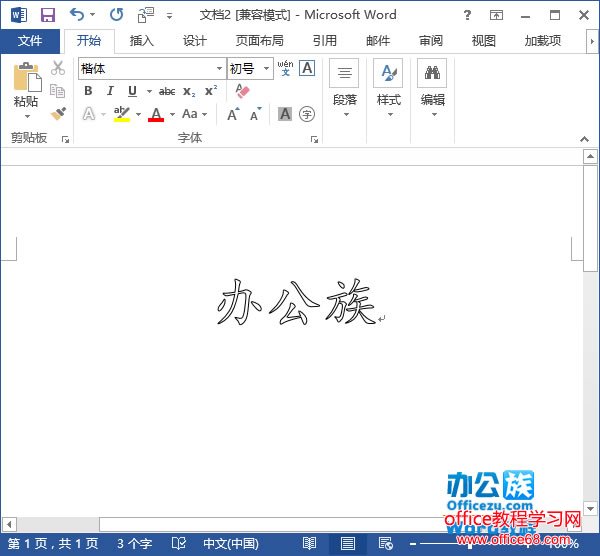Screen dimensions: 600x556
Task: Switch to the 邮件 Mailings tab
Action: coord(378,41)
